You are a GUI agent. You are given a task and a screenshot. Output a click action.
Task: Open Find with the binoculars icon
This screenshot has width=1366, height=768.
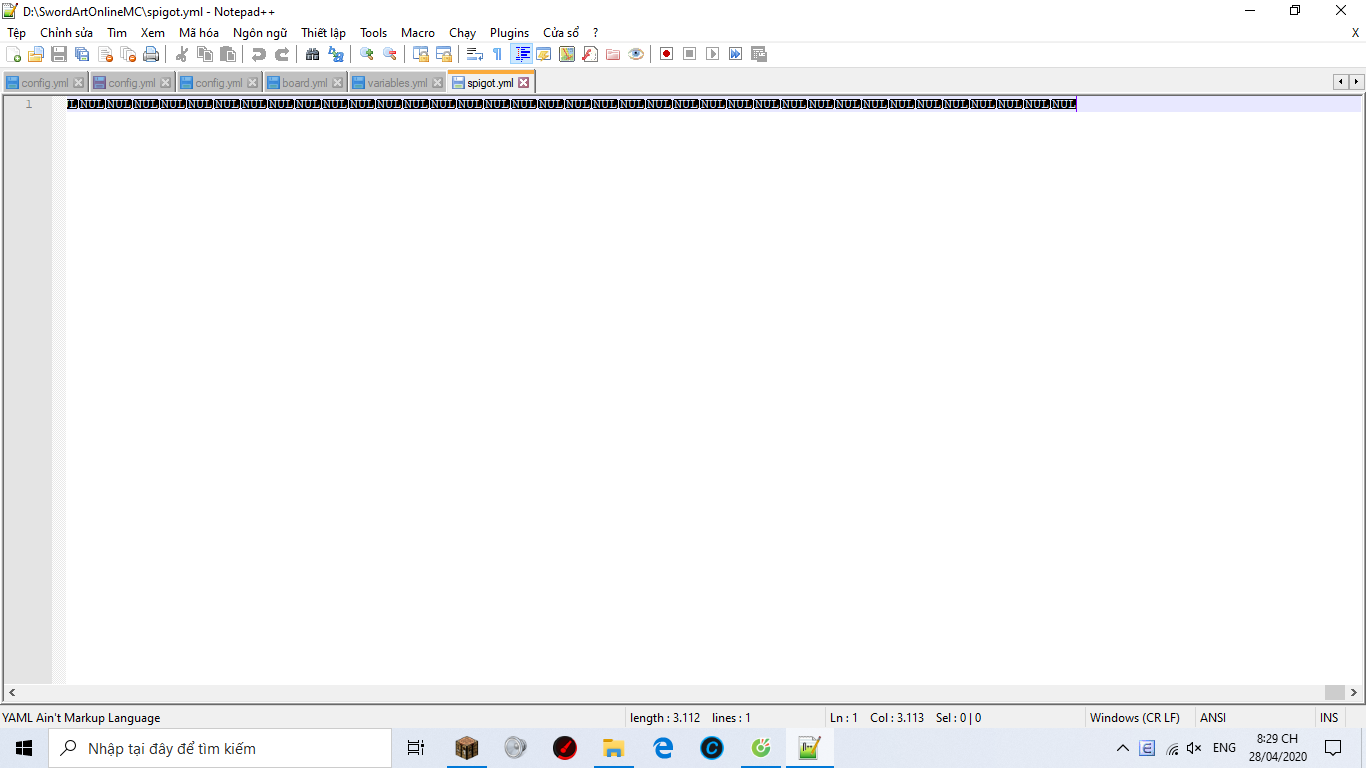(x=313, y=54)
